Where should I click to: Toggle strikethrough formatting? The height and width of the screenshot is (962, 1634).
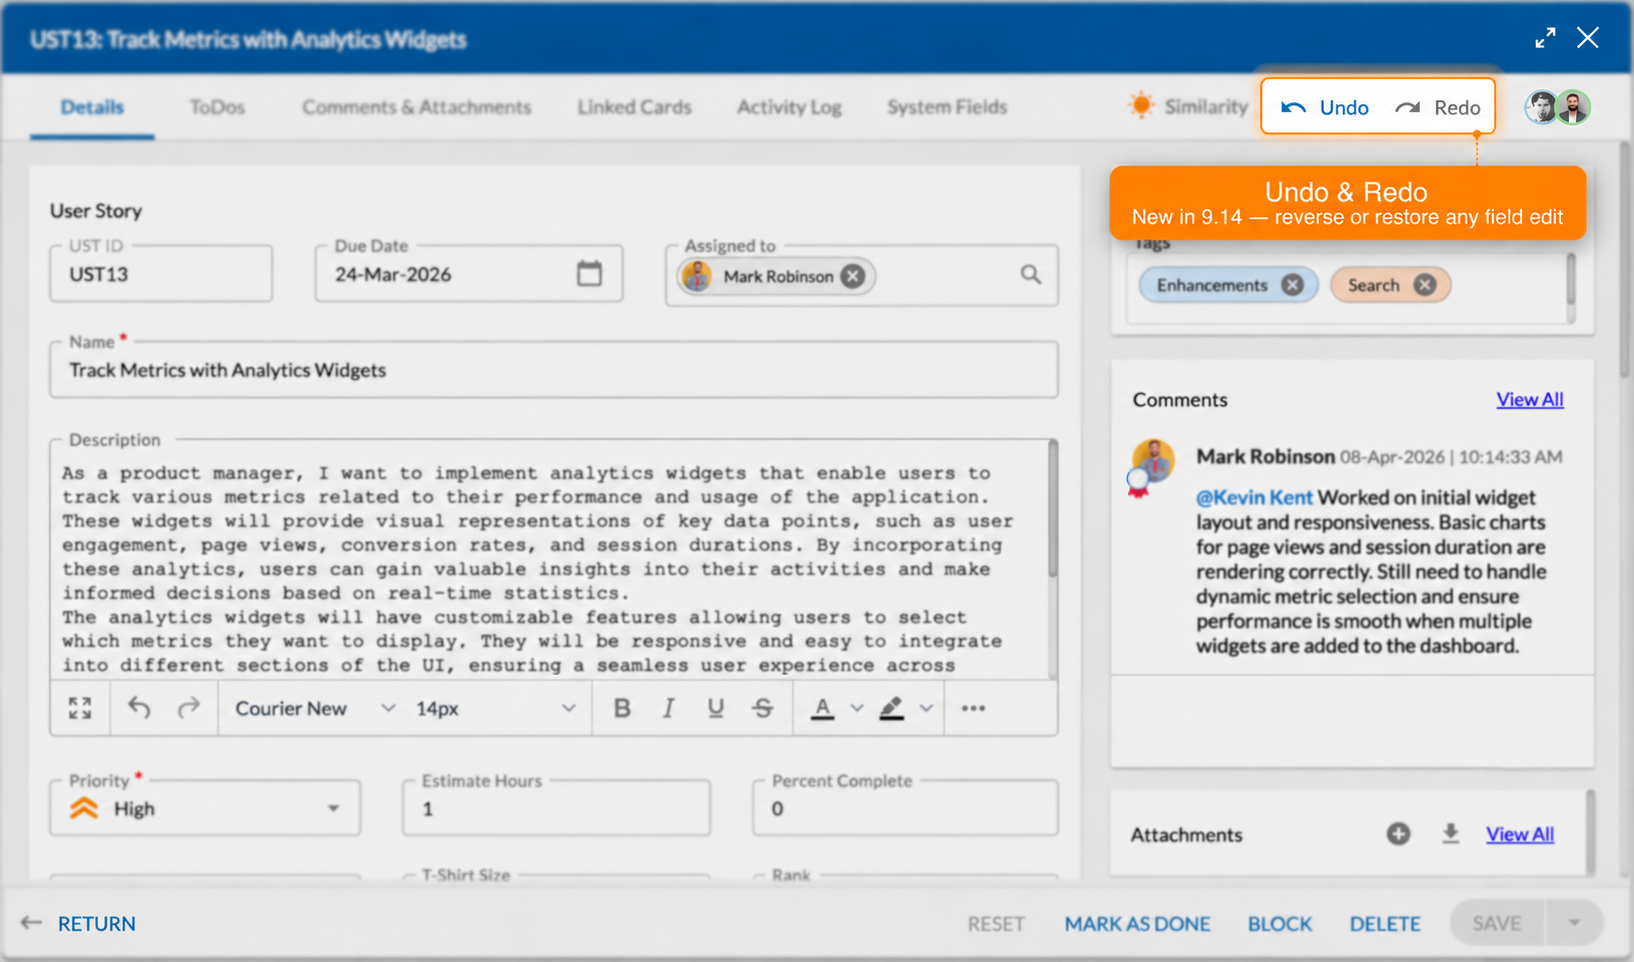coord(763,708)
